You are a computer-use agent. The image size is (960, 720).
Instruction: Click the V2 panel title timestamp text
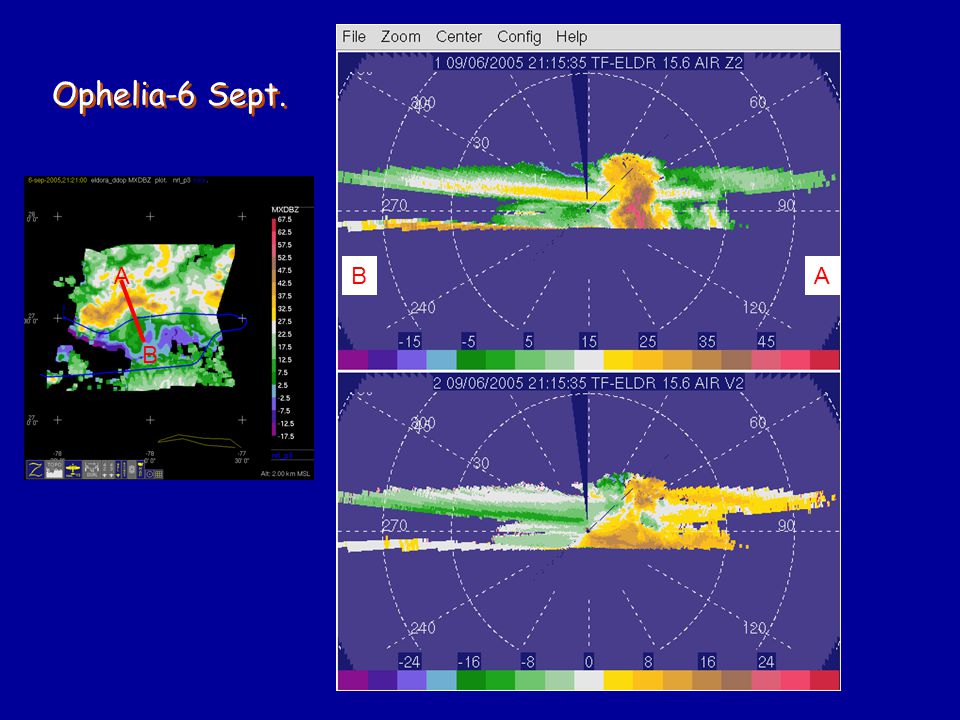(x=589, y=383)
